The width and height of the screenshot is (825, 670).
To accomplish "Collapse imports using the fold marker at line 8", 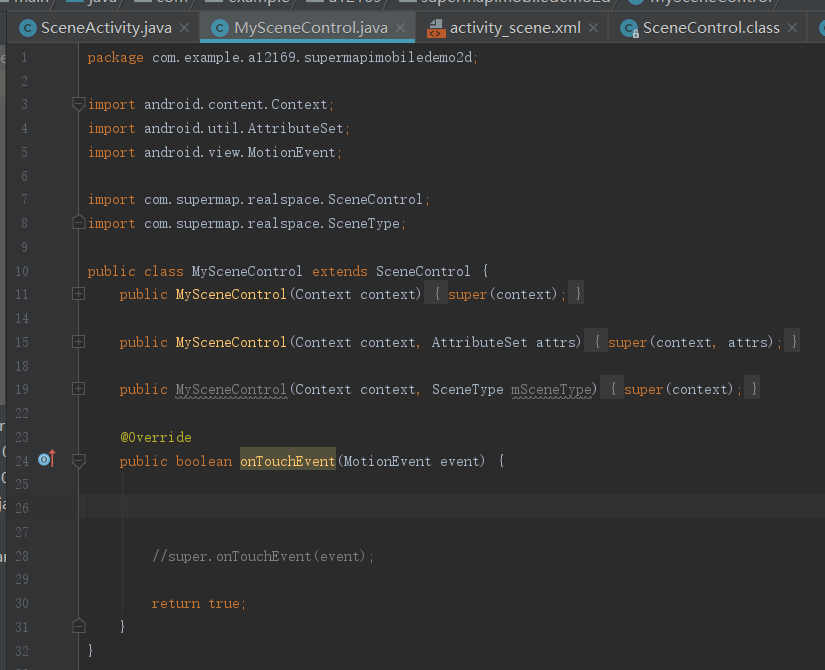I will tap(78, 223).
